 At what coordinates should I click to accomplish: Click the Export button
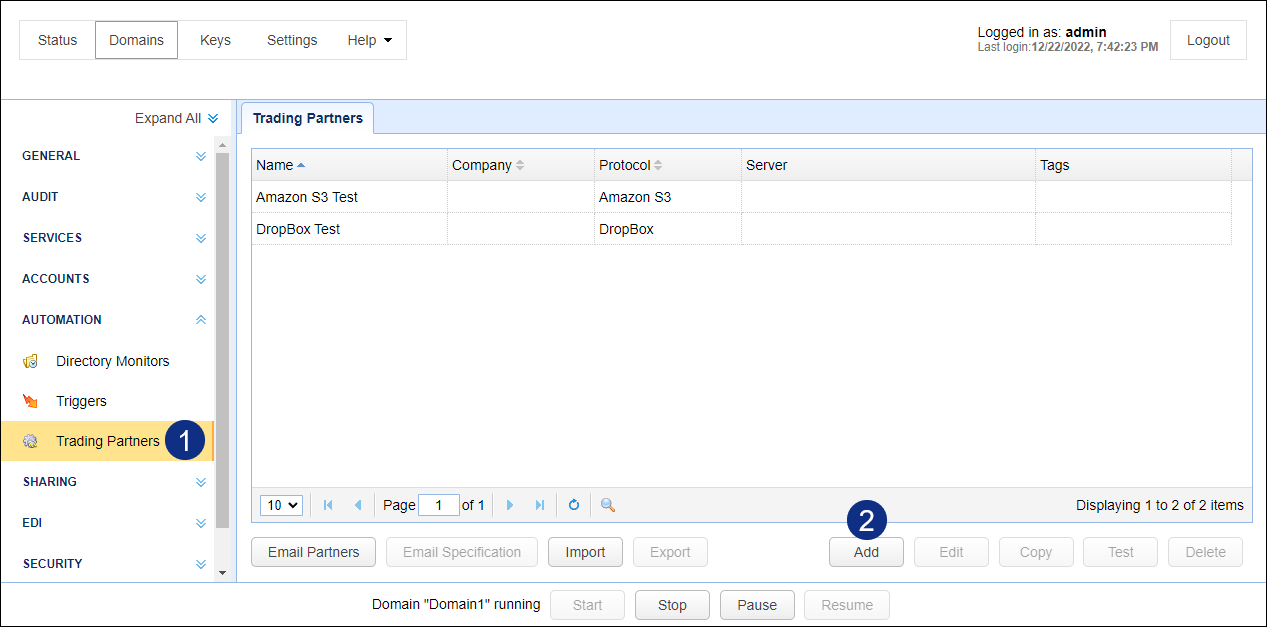coord(670,552)
